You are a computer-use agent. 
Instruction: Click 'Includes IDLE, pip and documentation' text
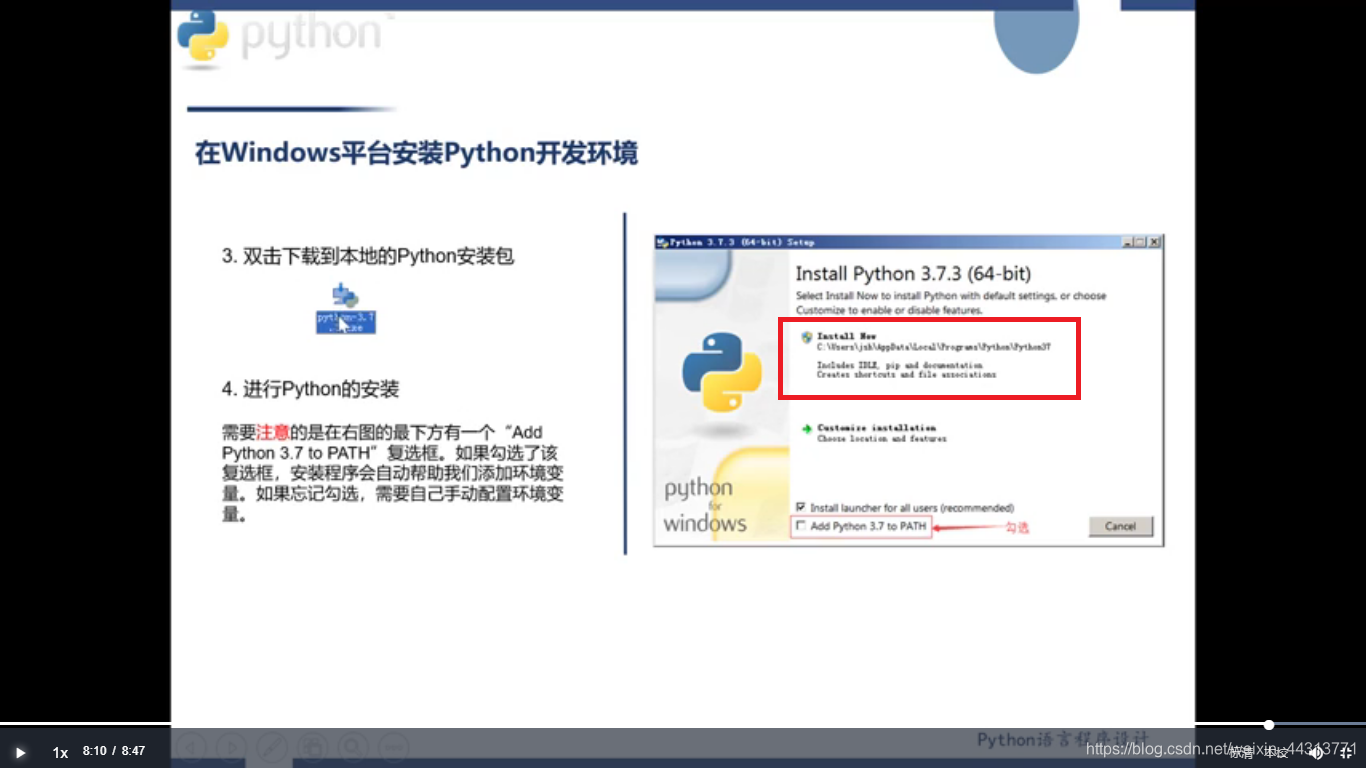[x=899, y=365]
